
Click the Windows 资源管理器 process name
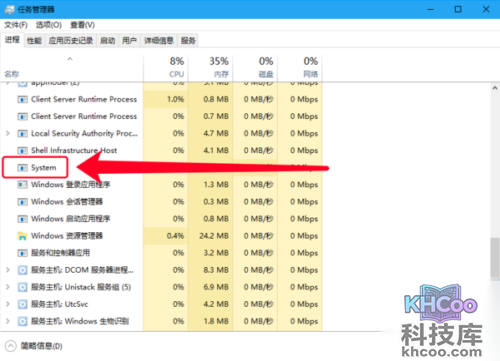[67, 236]
